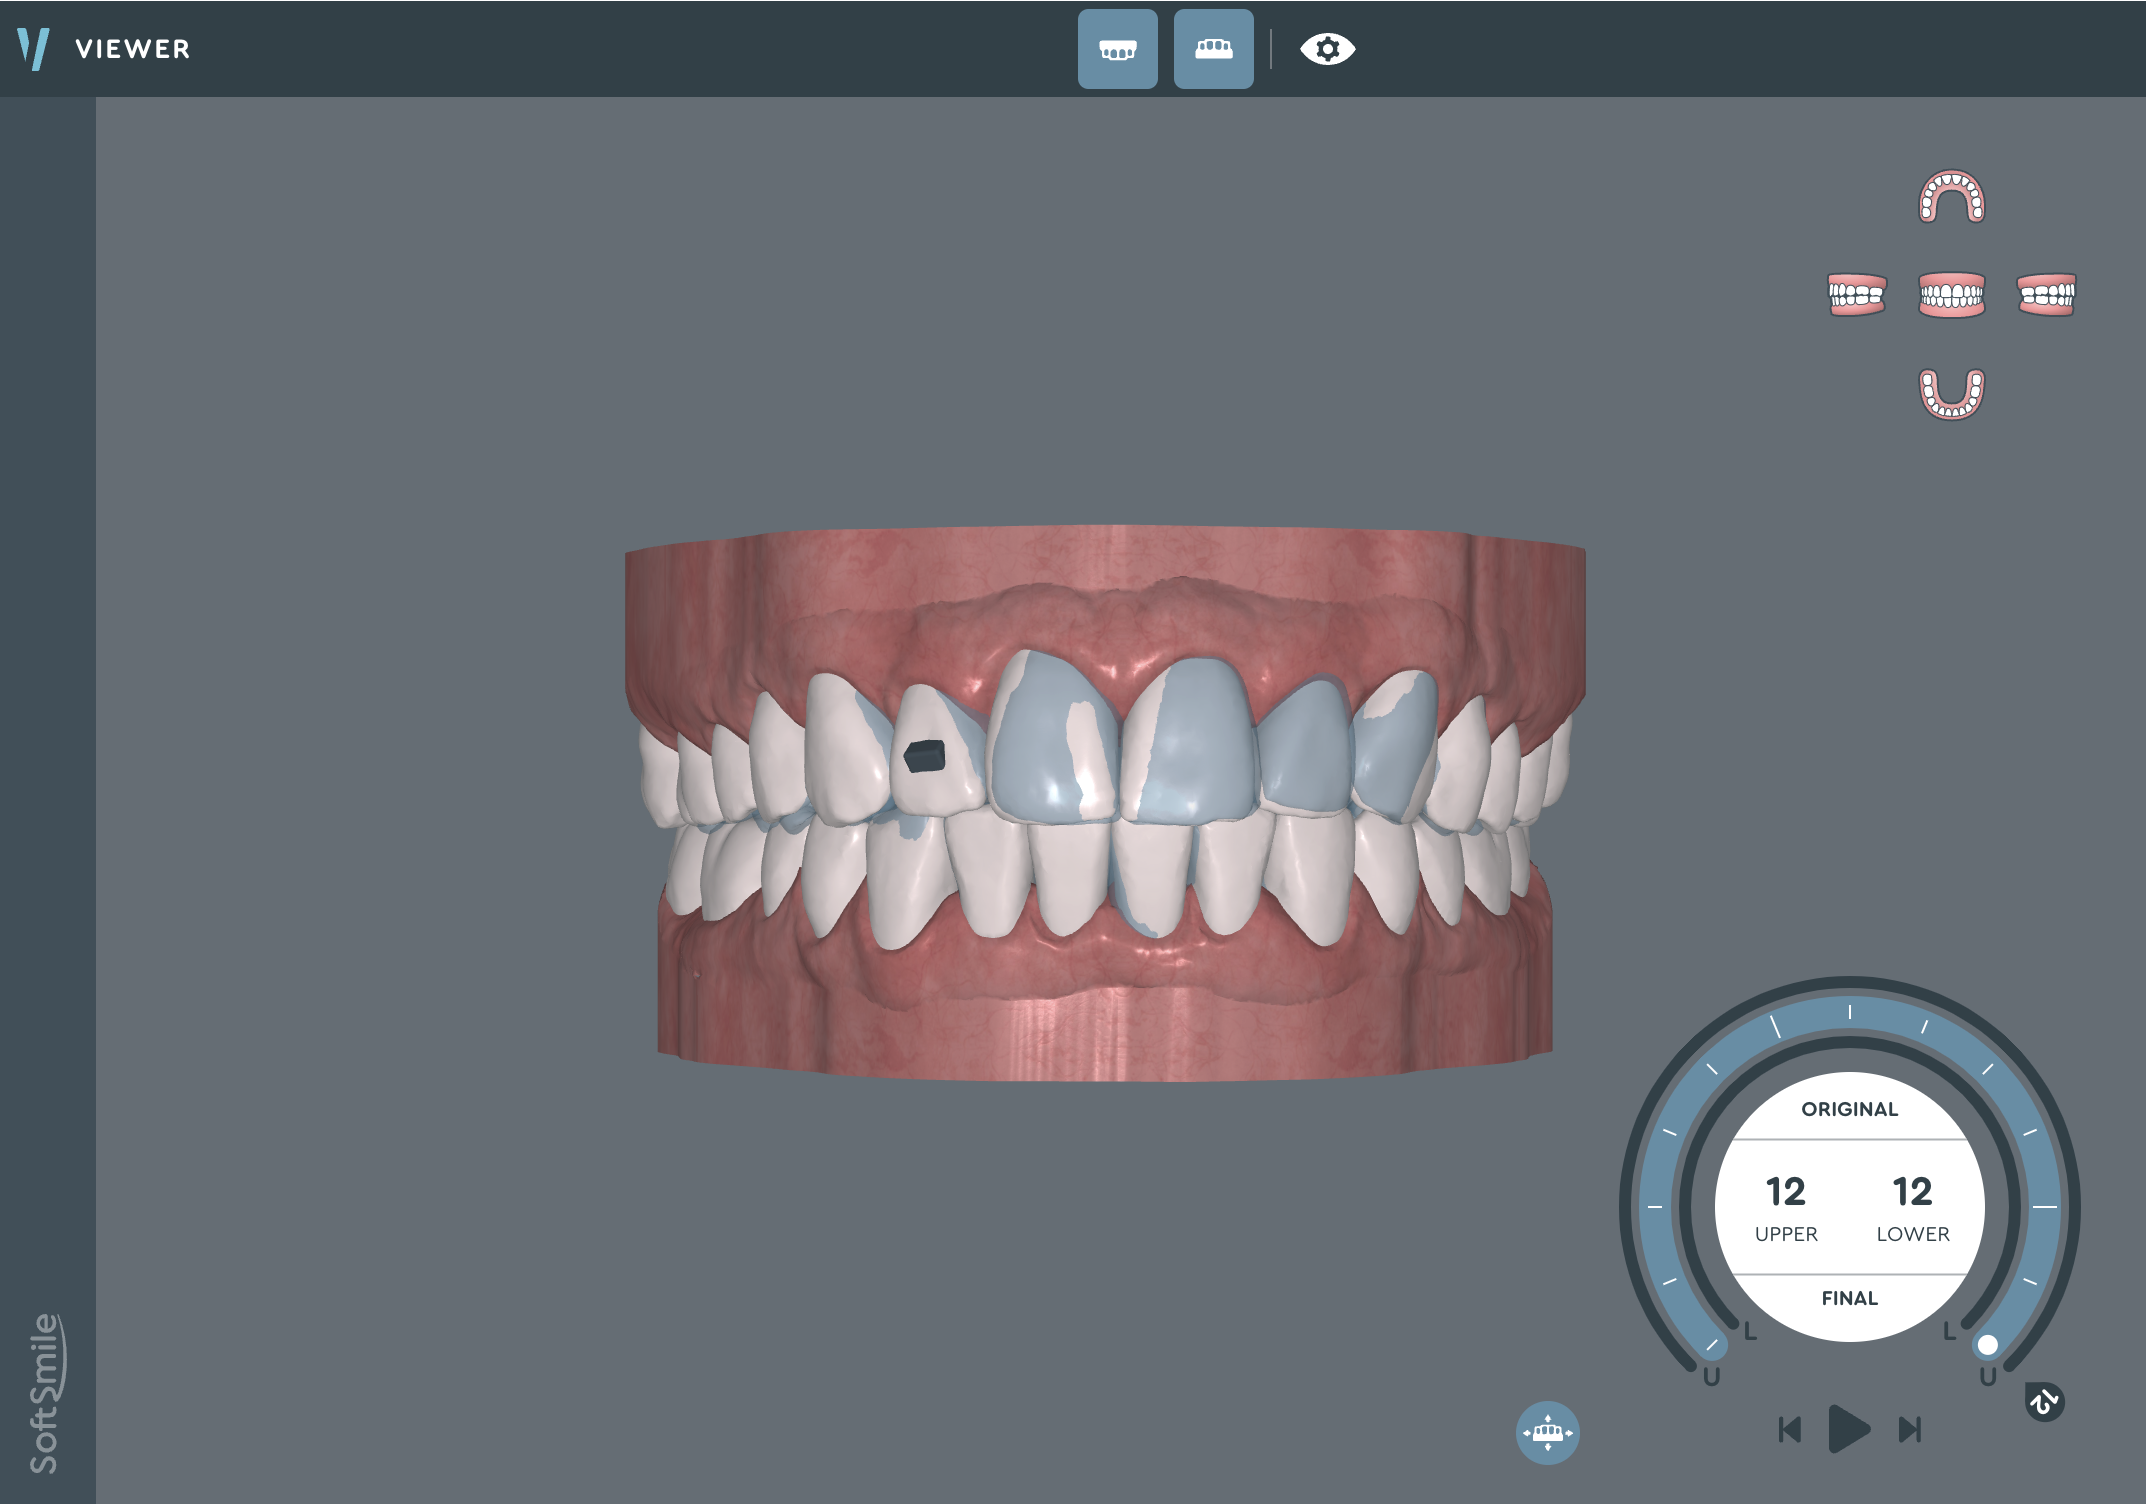Click the step 12 marker badge

(x=2044, y=1401)
